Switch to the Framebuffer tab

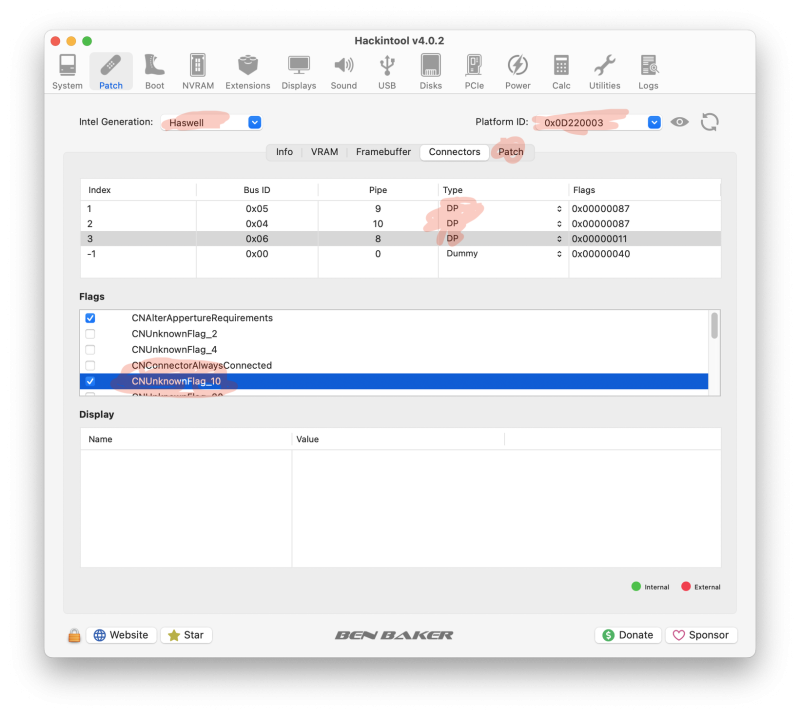coord(383,152)
